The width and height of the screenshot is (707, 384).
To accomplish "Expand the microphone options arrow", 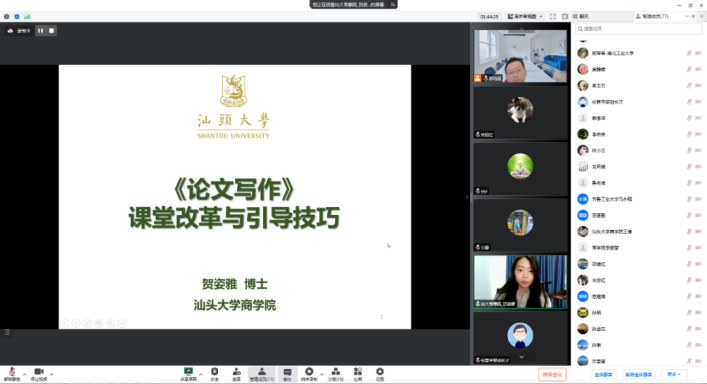I will pos(24,375).
